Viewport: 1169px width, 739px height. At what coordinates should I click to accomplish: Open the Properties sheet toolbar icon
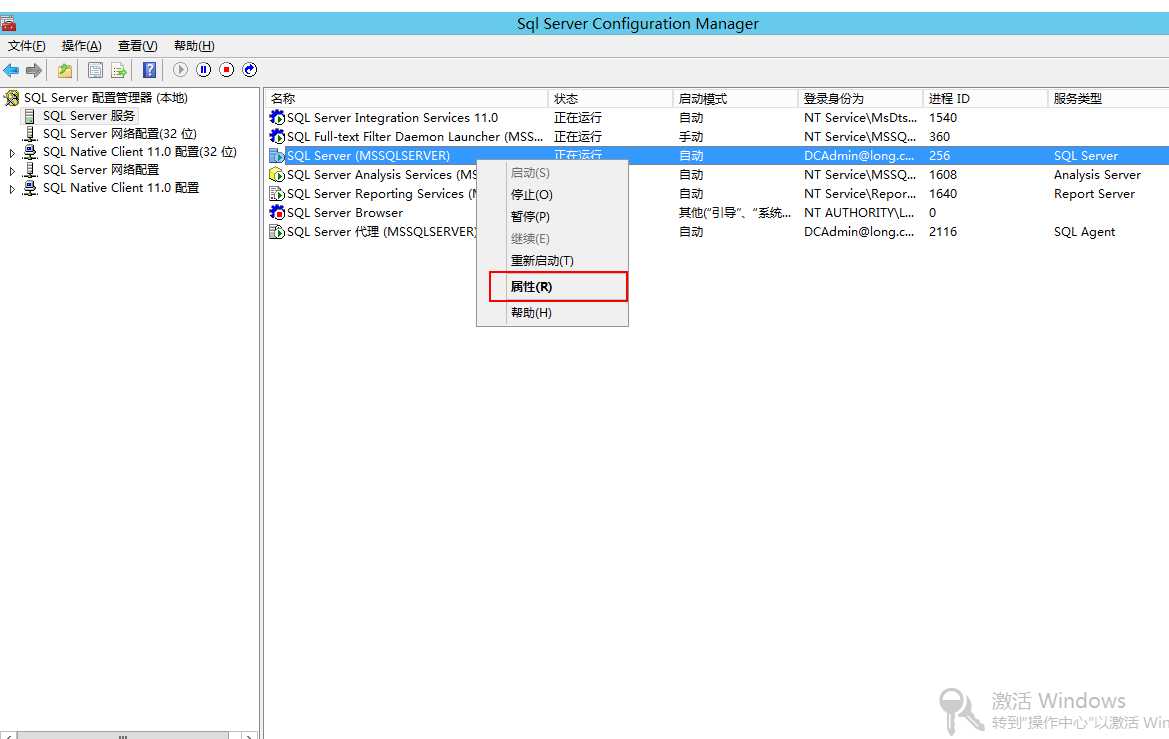coord(95,70)
